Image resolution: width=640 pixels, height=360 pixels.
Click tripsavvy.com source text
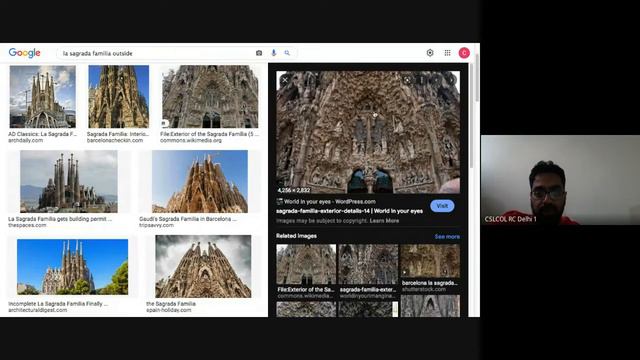click(x=156, y=225)
